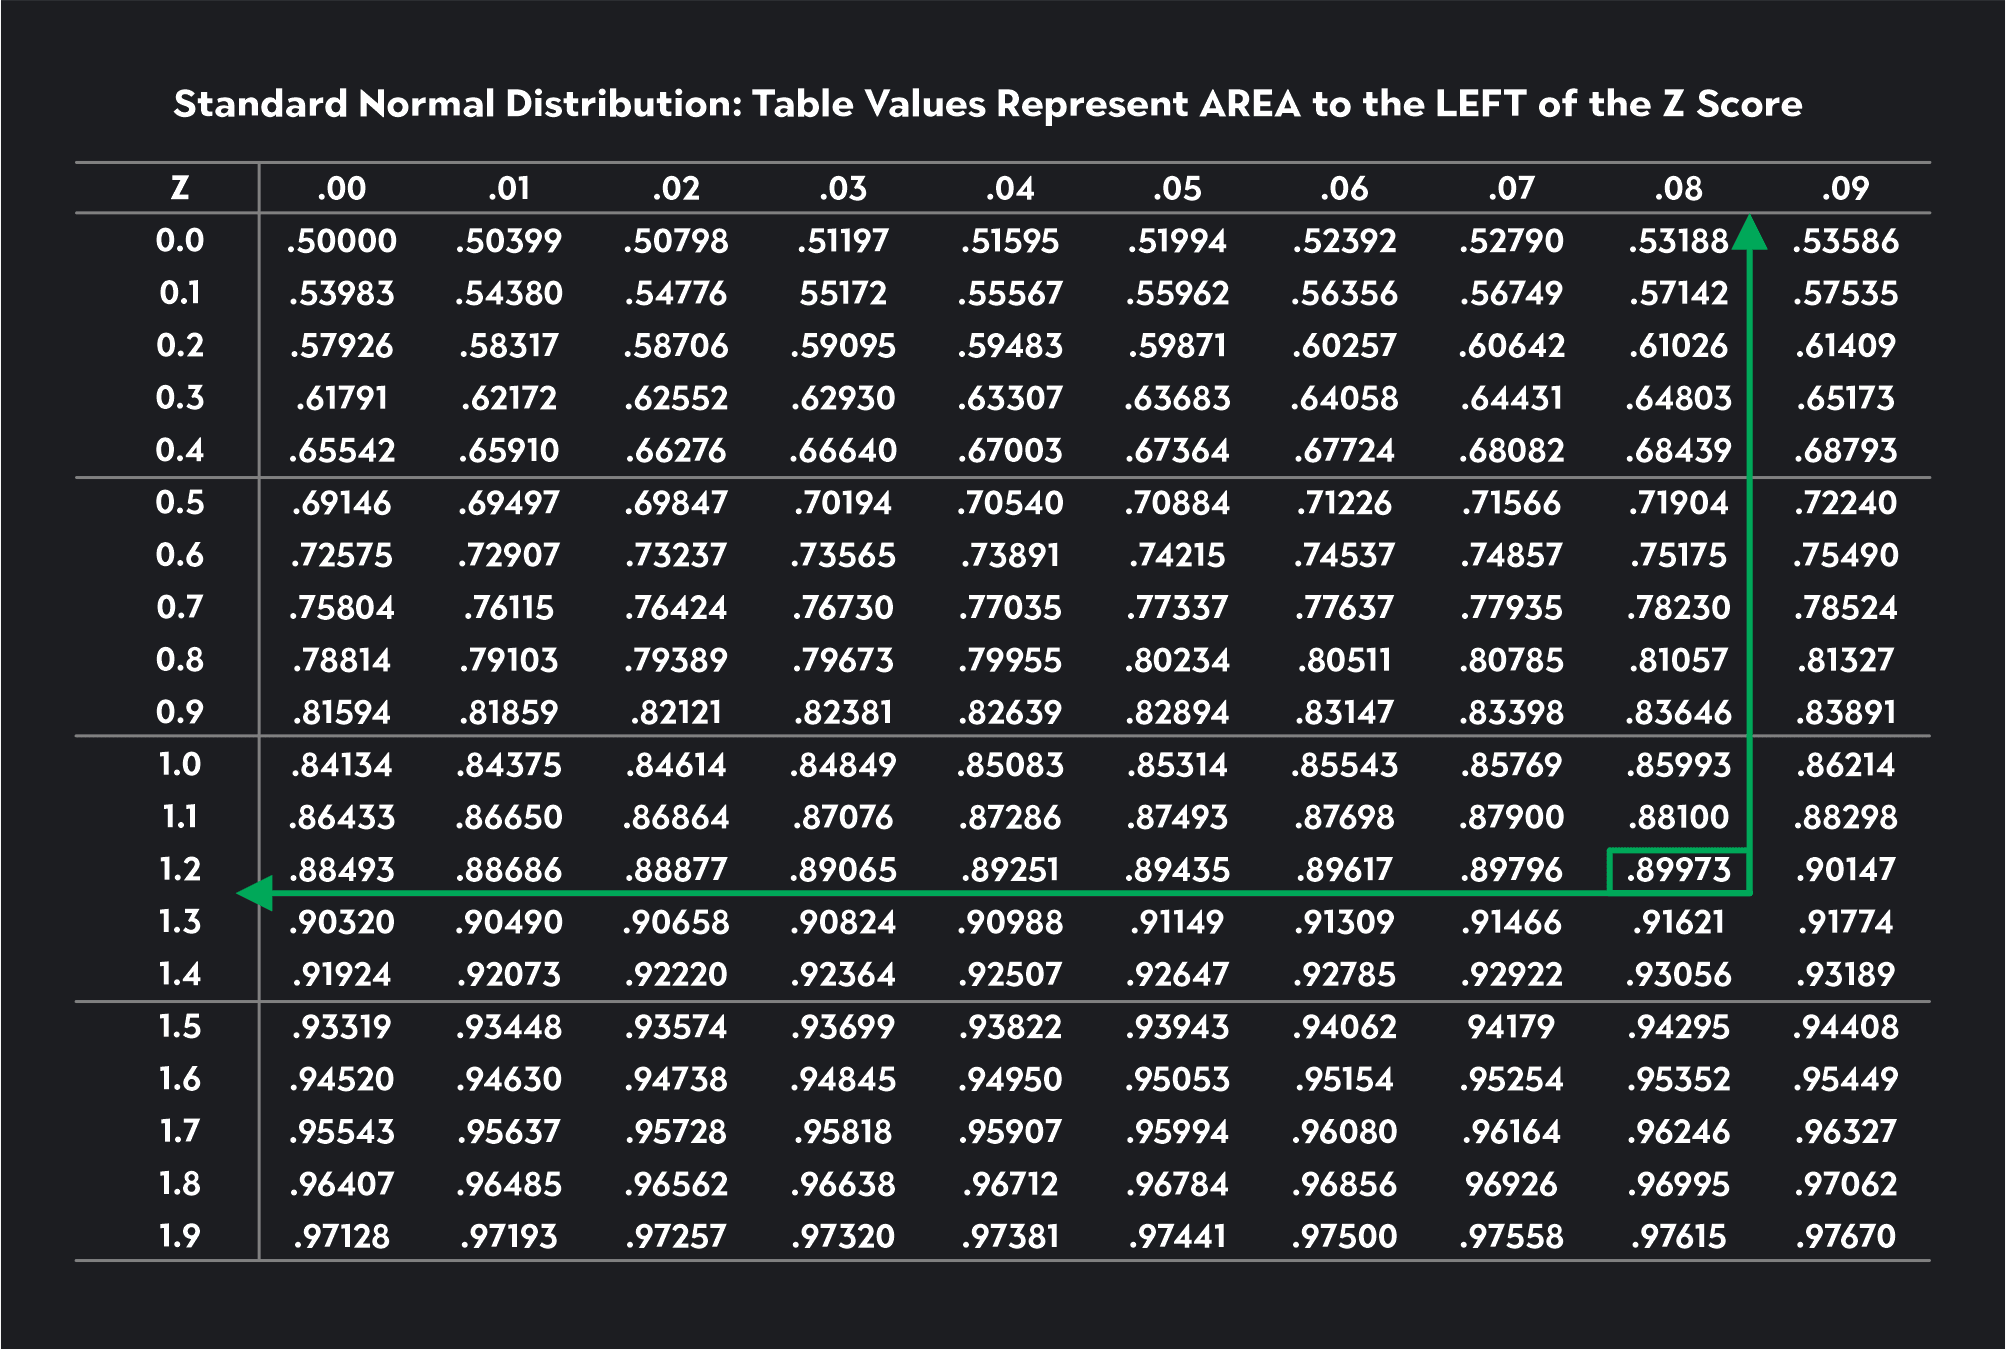
Task: Select the cell value .97670
Action: pos(1843,1235)
